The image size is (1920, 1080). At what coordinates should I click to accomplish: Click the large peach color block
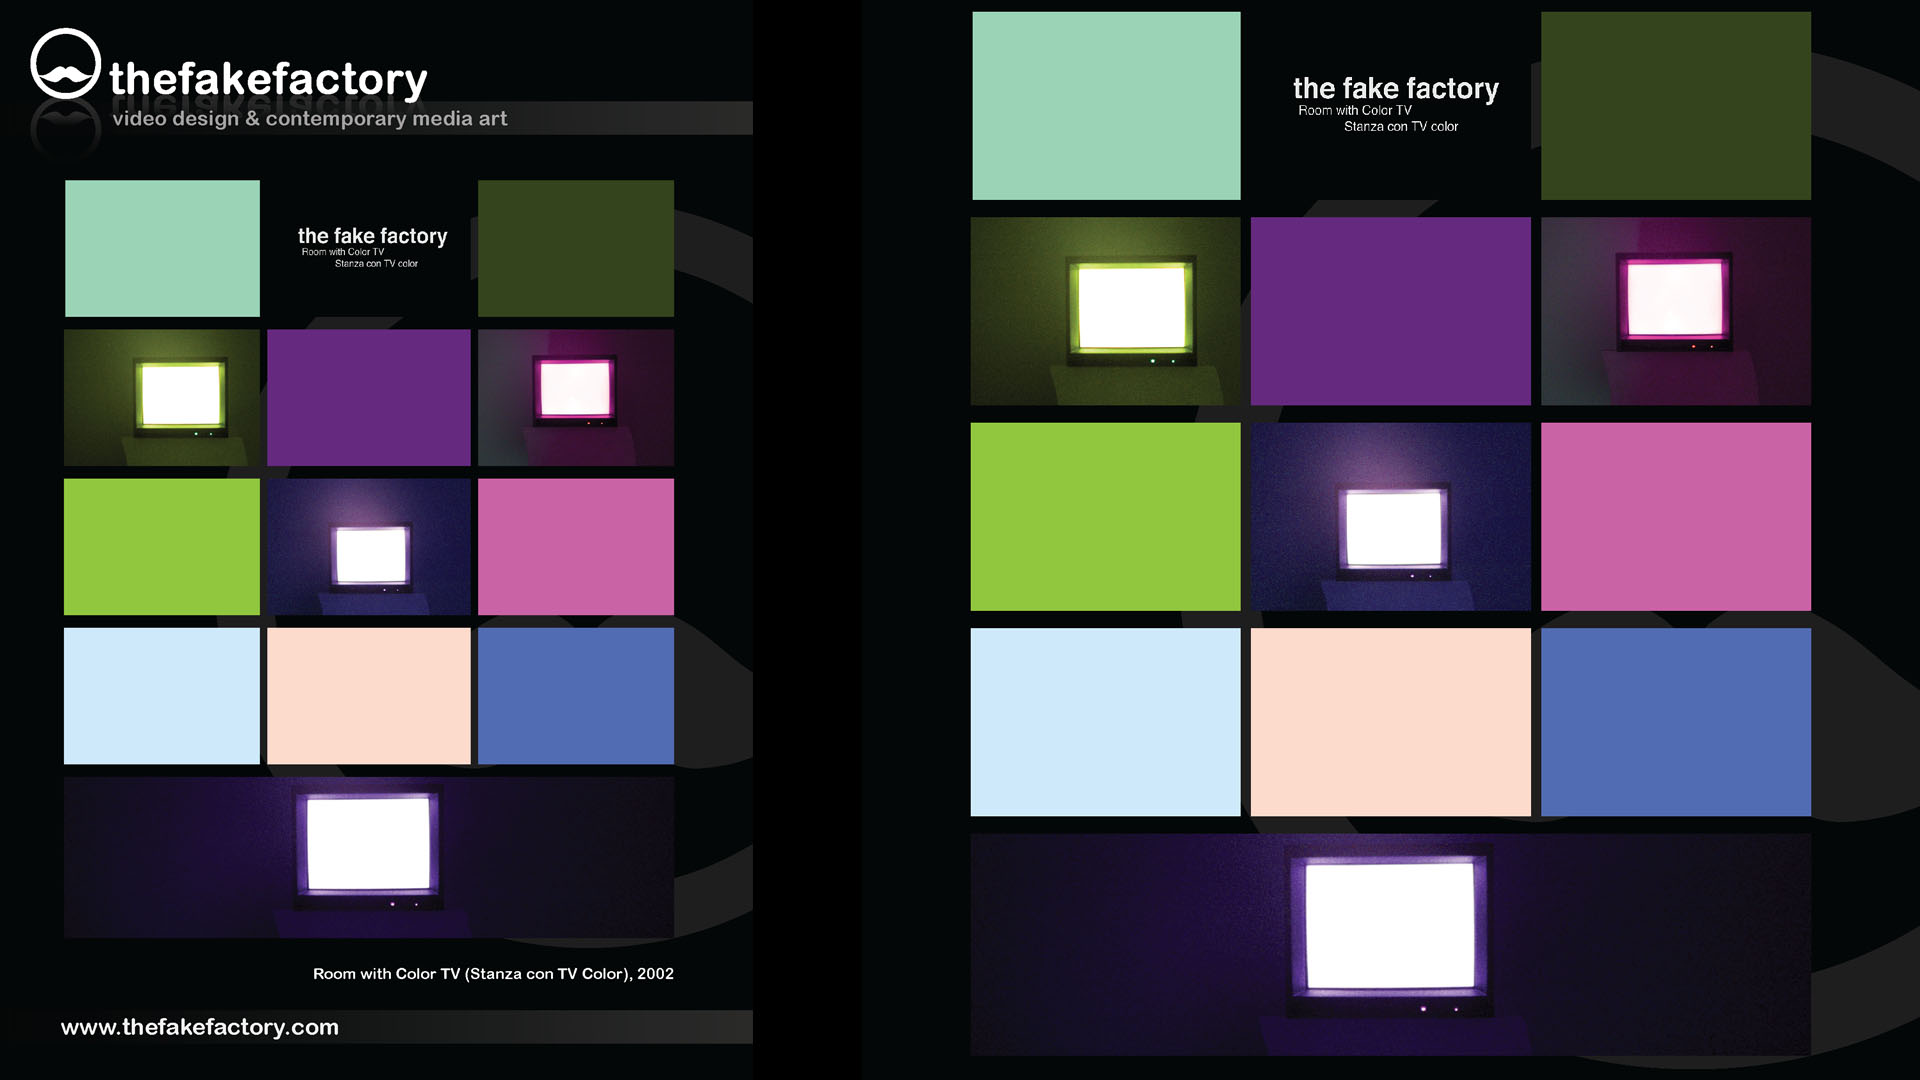point(1390,722)
